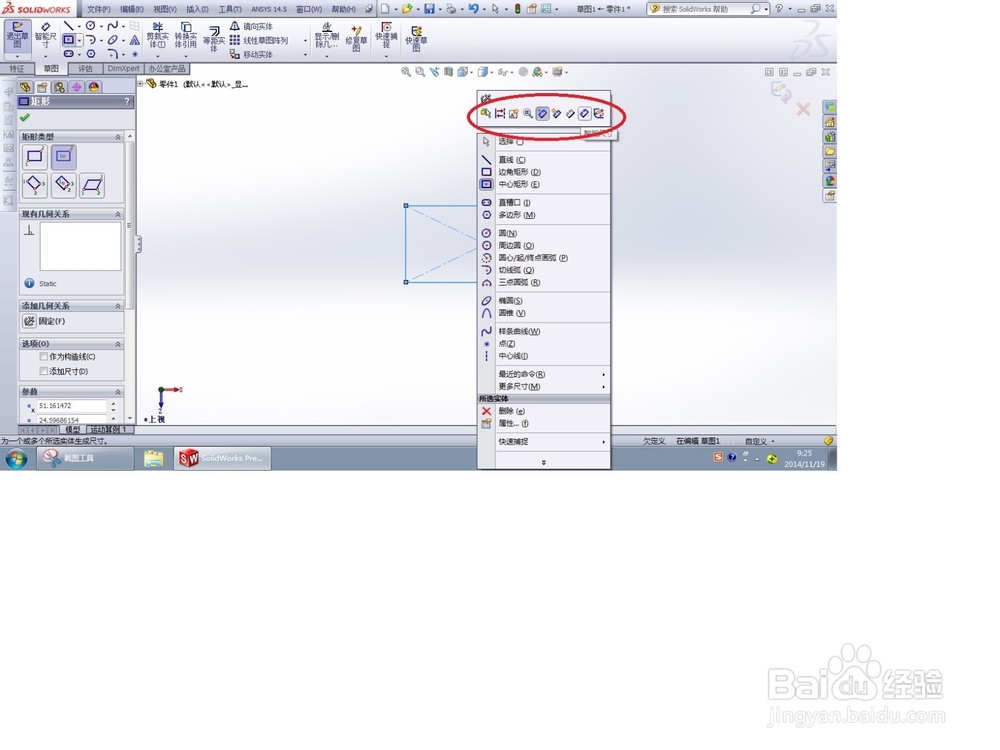Click the Exit Sketch (退出草图) icon
The width and height of the screenshot is (1000, 750).
pos(17,33)
